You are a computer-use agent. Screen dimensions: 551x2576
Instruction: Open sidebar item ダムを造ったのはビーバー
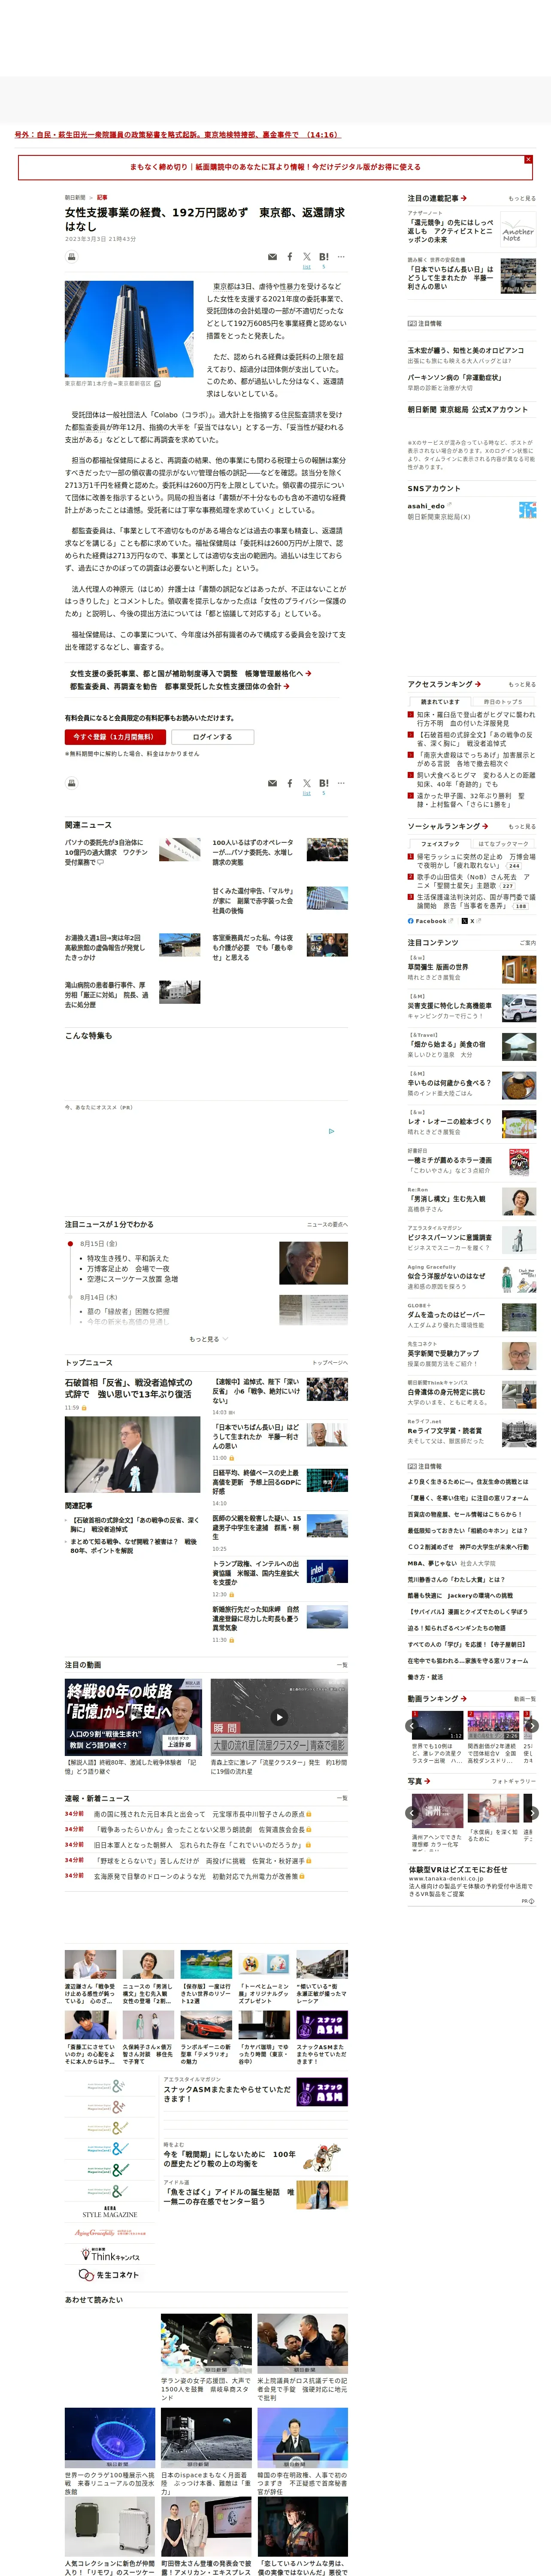(x=446, y=1314)
